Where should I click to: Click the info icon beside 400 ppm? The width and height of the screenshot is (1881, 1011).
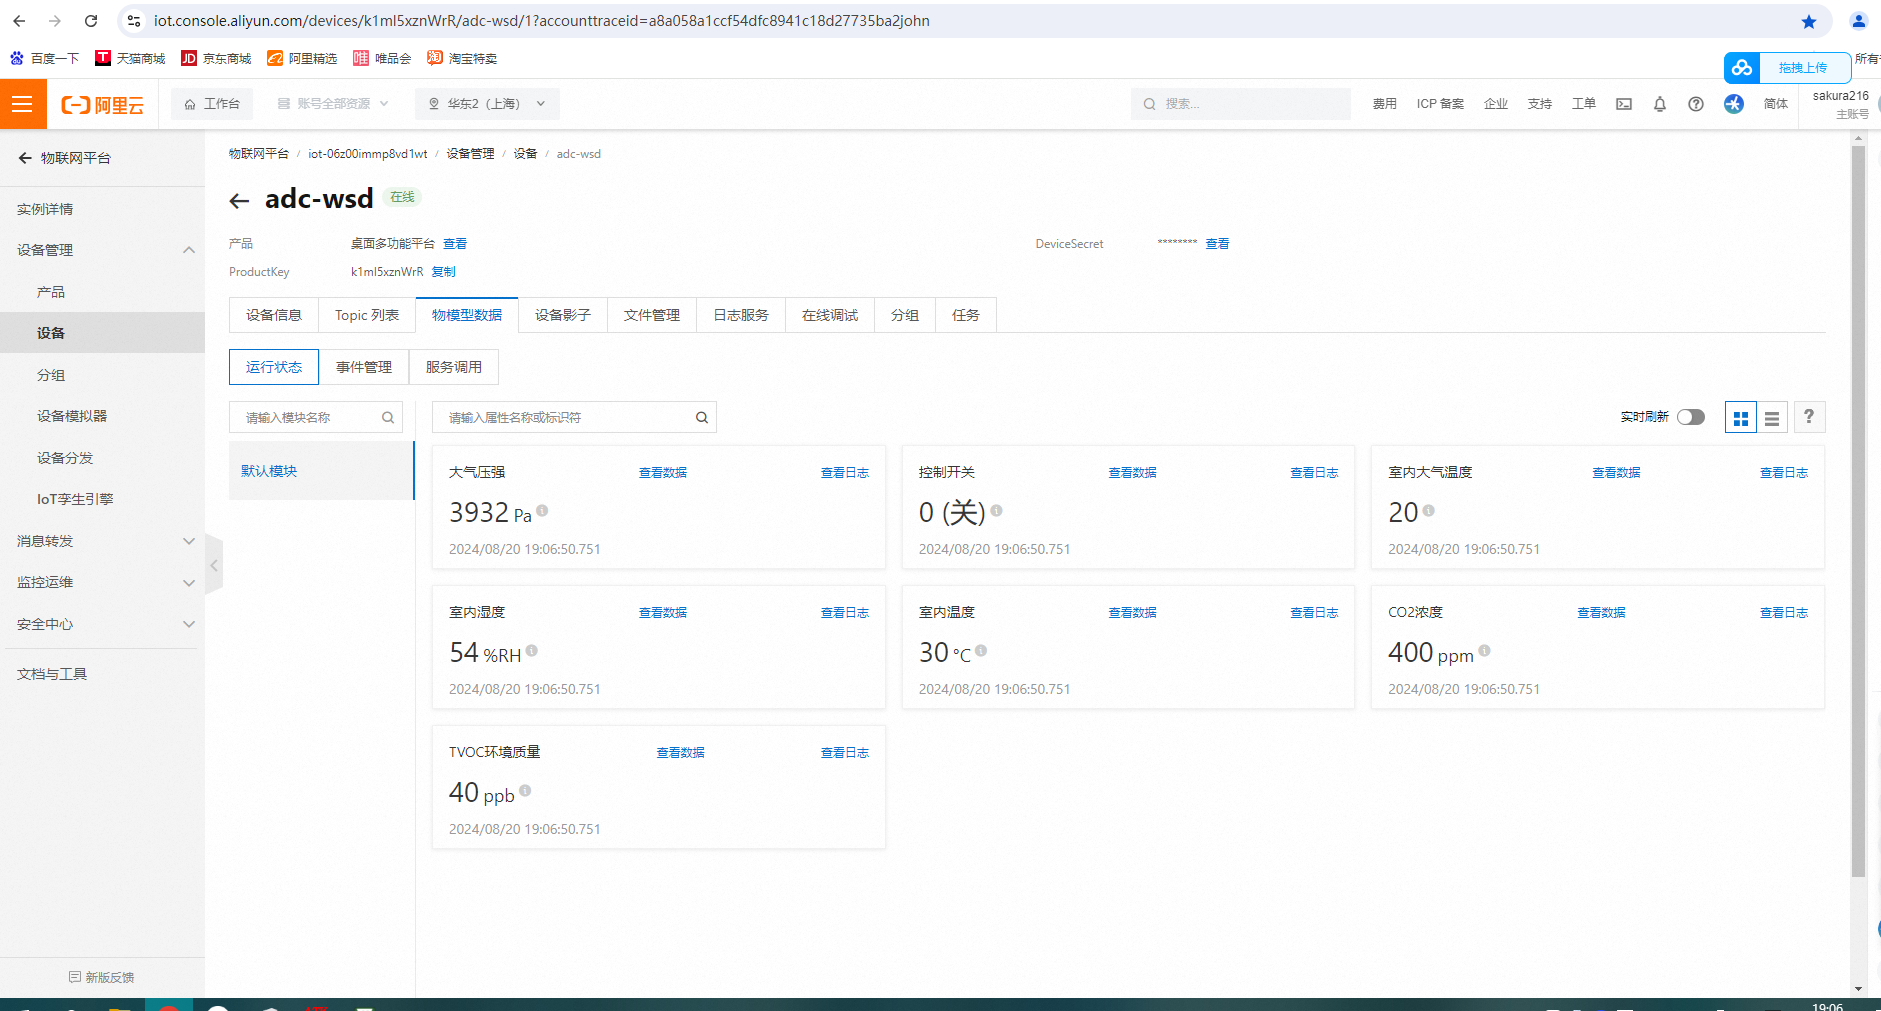(1484, 651)
